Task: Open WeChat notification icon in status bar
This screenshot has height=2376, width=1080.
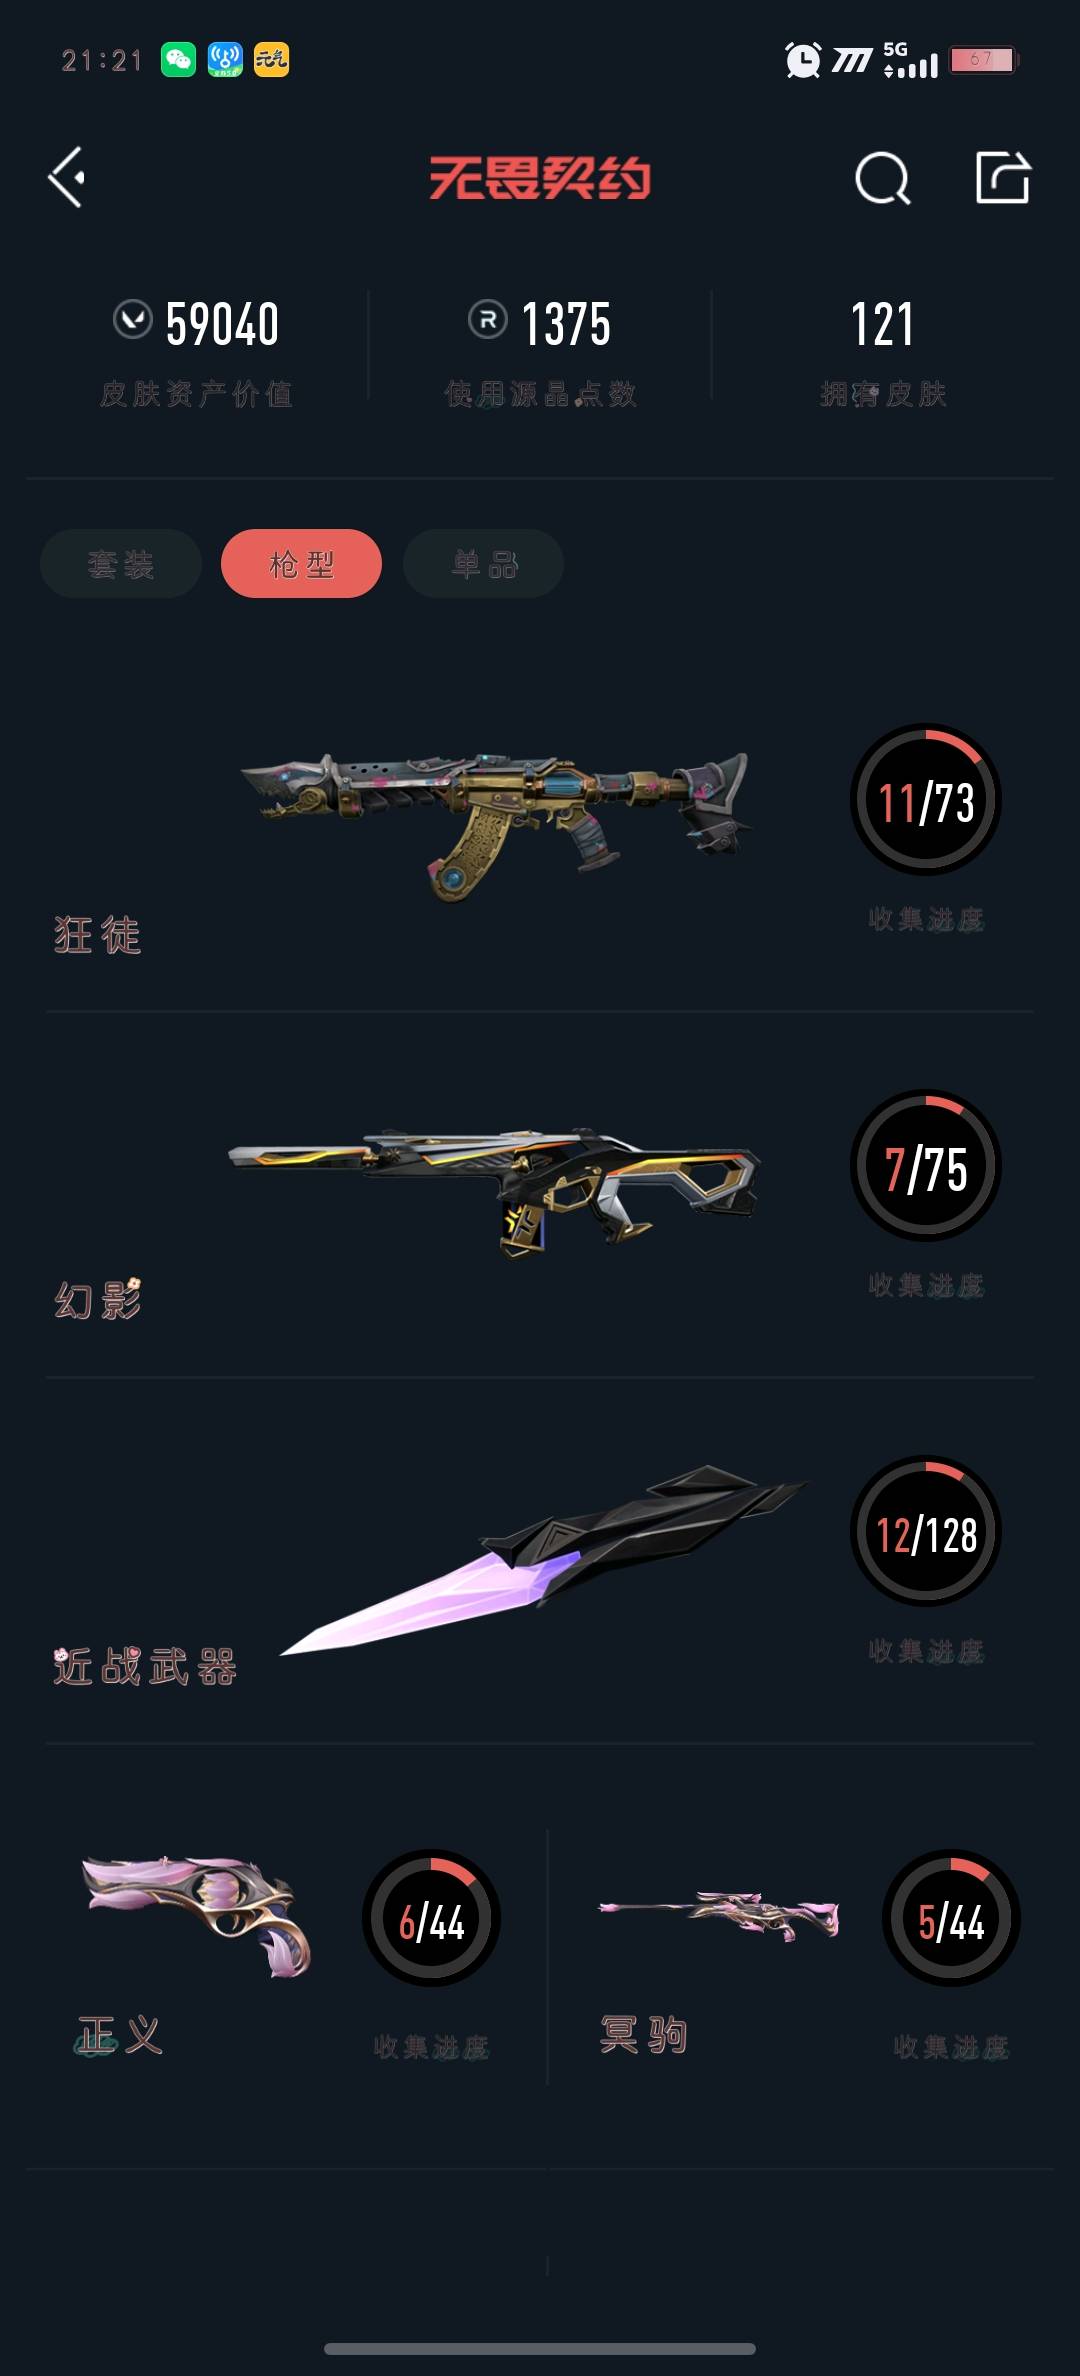Action: (178, 60)
